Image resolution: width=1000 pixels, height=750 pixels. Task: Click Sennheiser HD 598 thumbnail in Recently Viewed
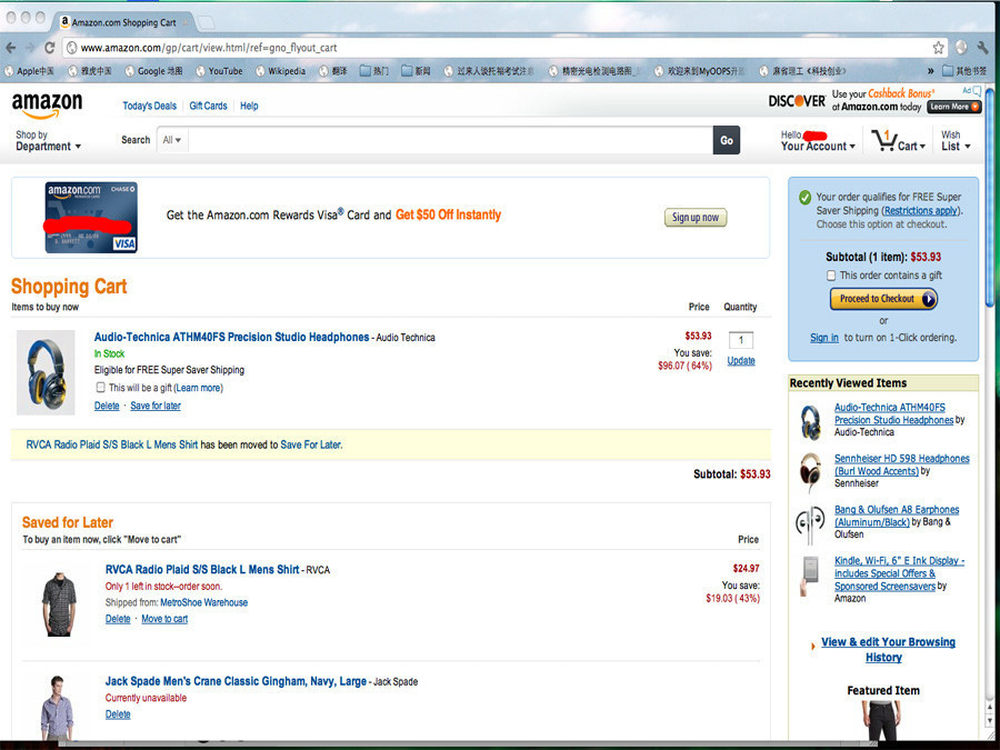[x=811, y=471]
